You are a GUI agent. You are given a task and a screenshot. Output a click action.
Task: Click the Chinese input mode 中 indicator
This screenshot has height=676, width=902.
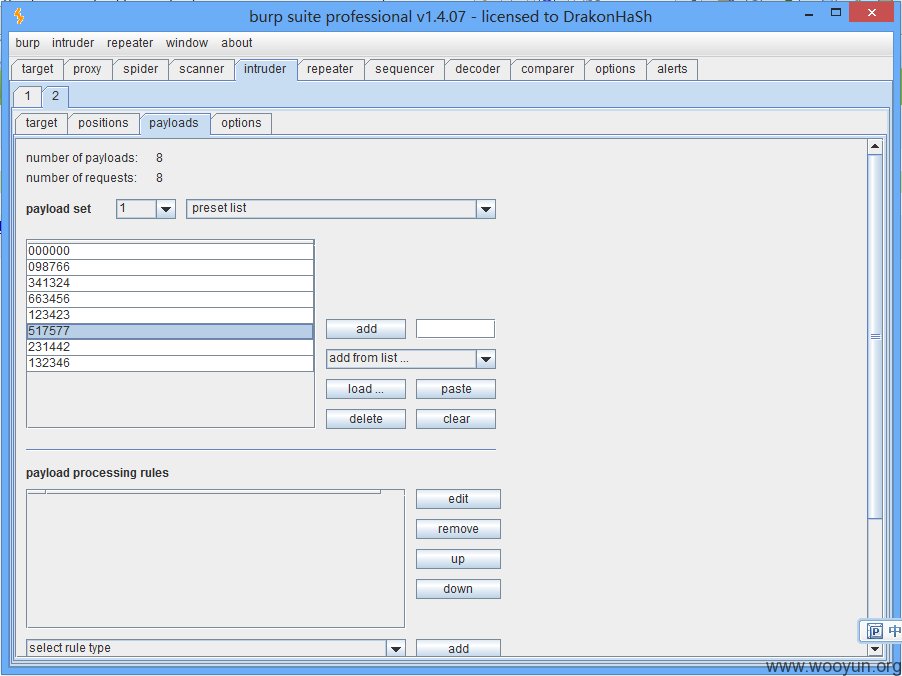tap(894, 631)
